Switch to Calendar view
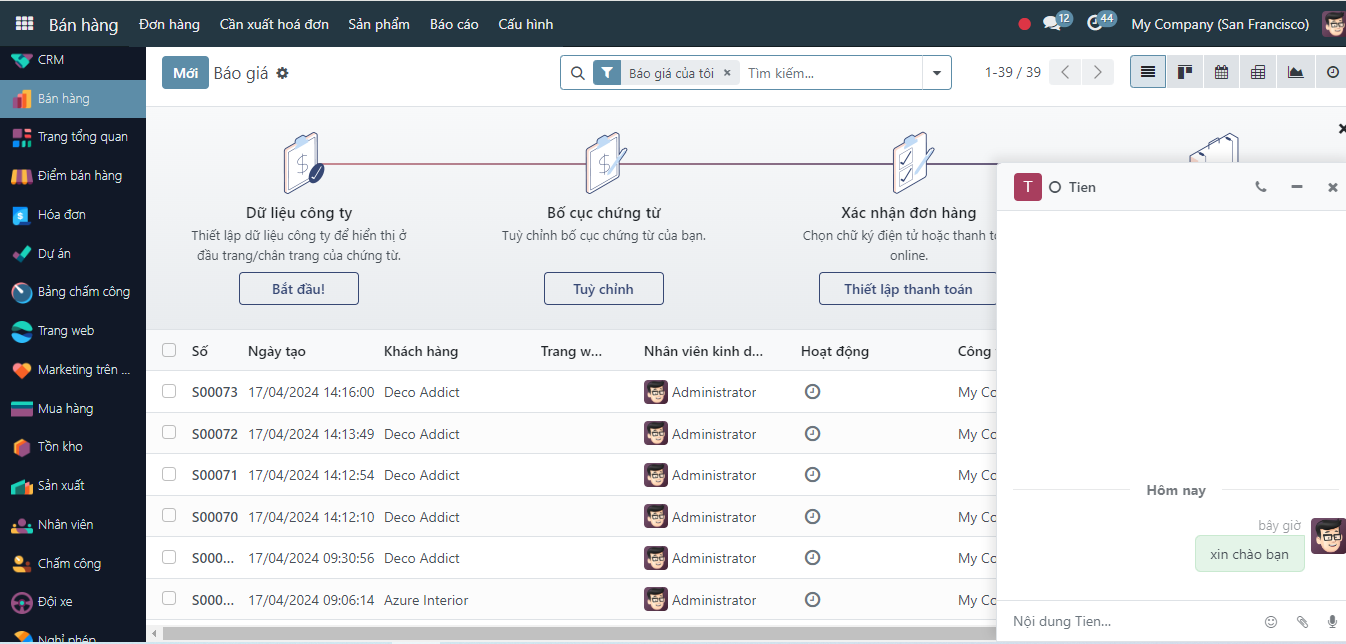The image size is (1346, 644). coord(1221,72)
